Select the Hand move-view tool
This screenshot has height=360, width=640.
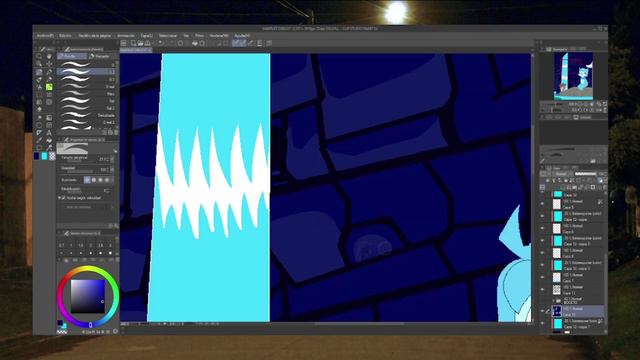pyautogui.click(x=49, y=56)
